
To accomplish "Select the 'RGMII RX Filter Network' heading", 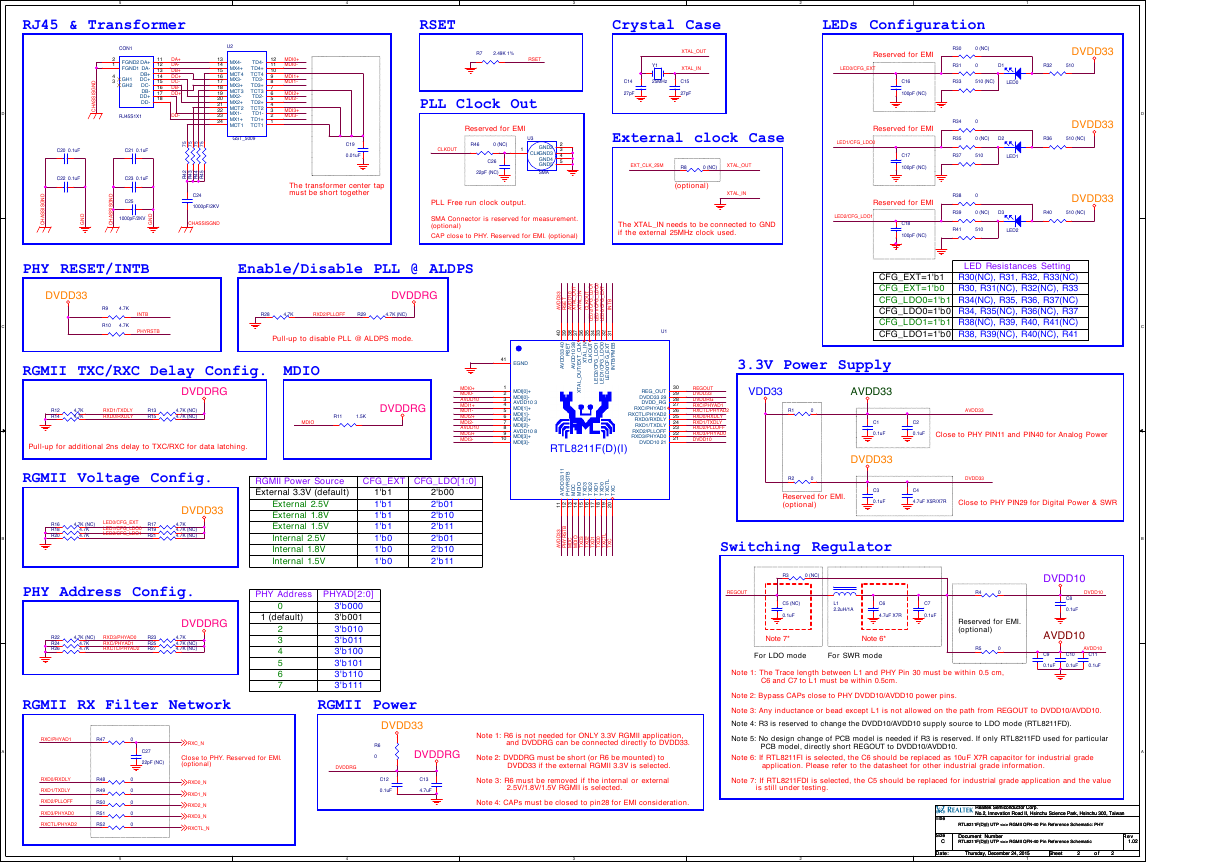I will 127,705.
